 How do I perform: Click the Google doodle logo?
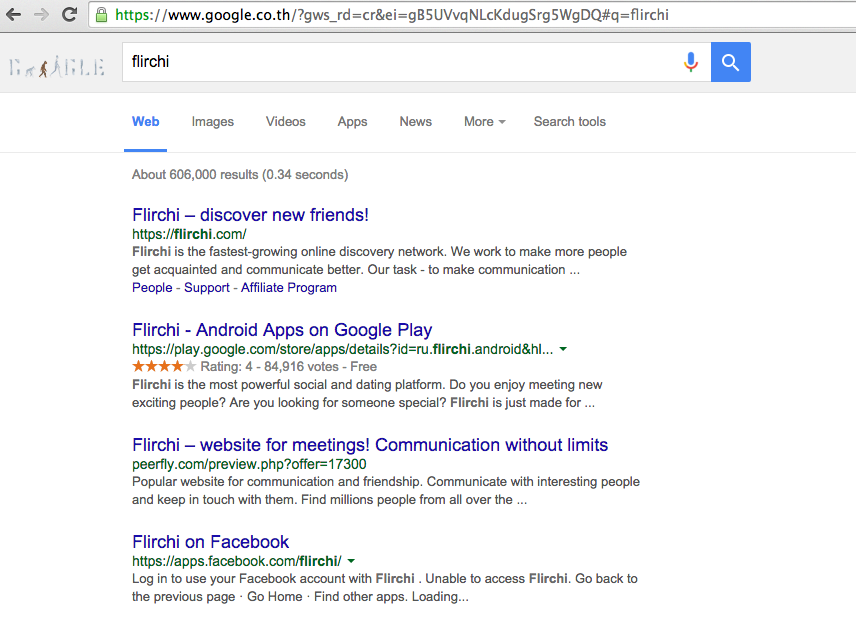point(57,67)
